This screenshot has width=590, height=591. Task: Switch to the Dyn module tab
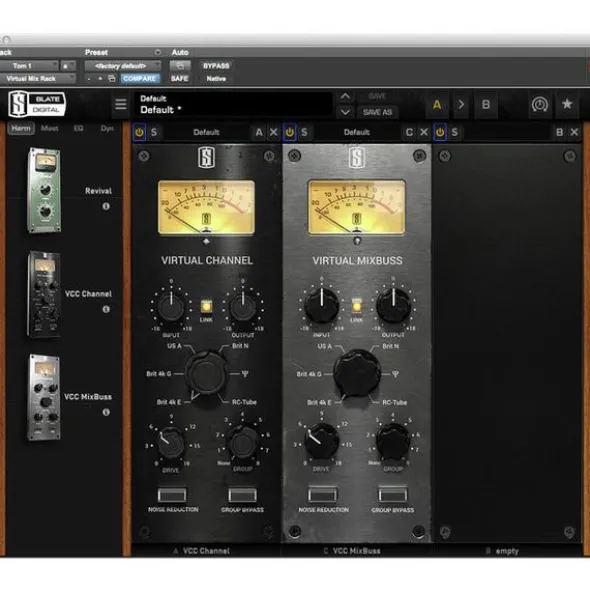click(107, 129)
